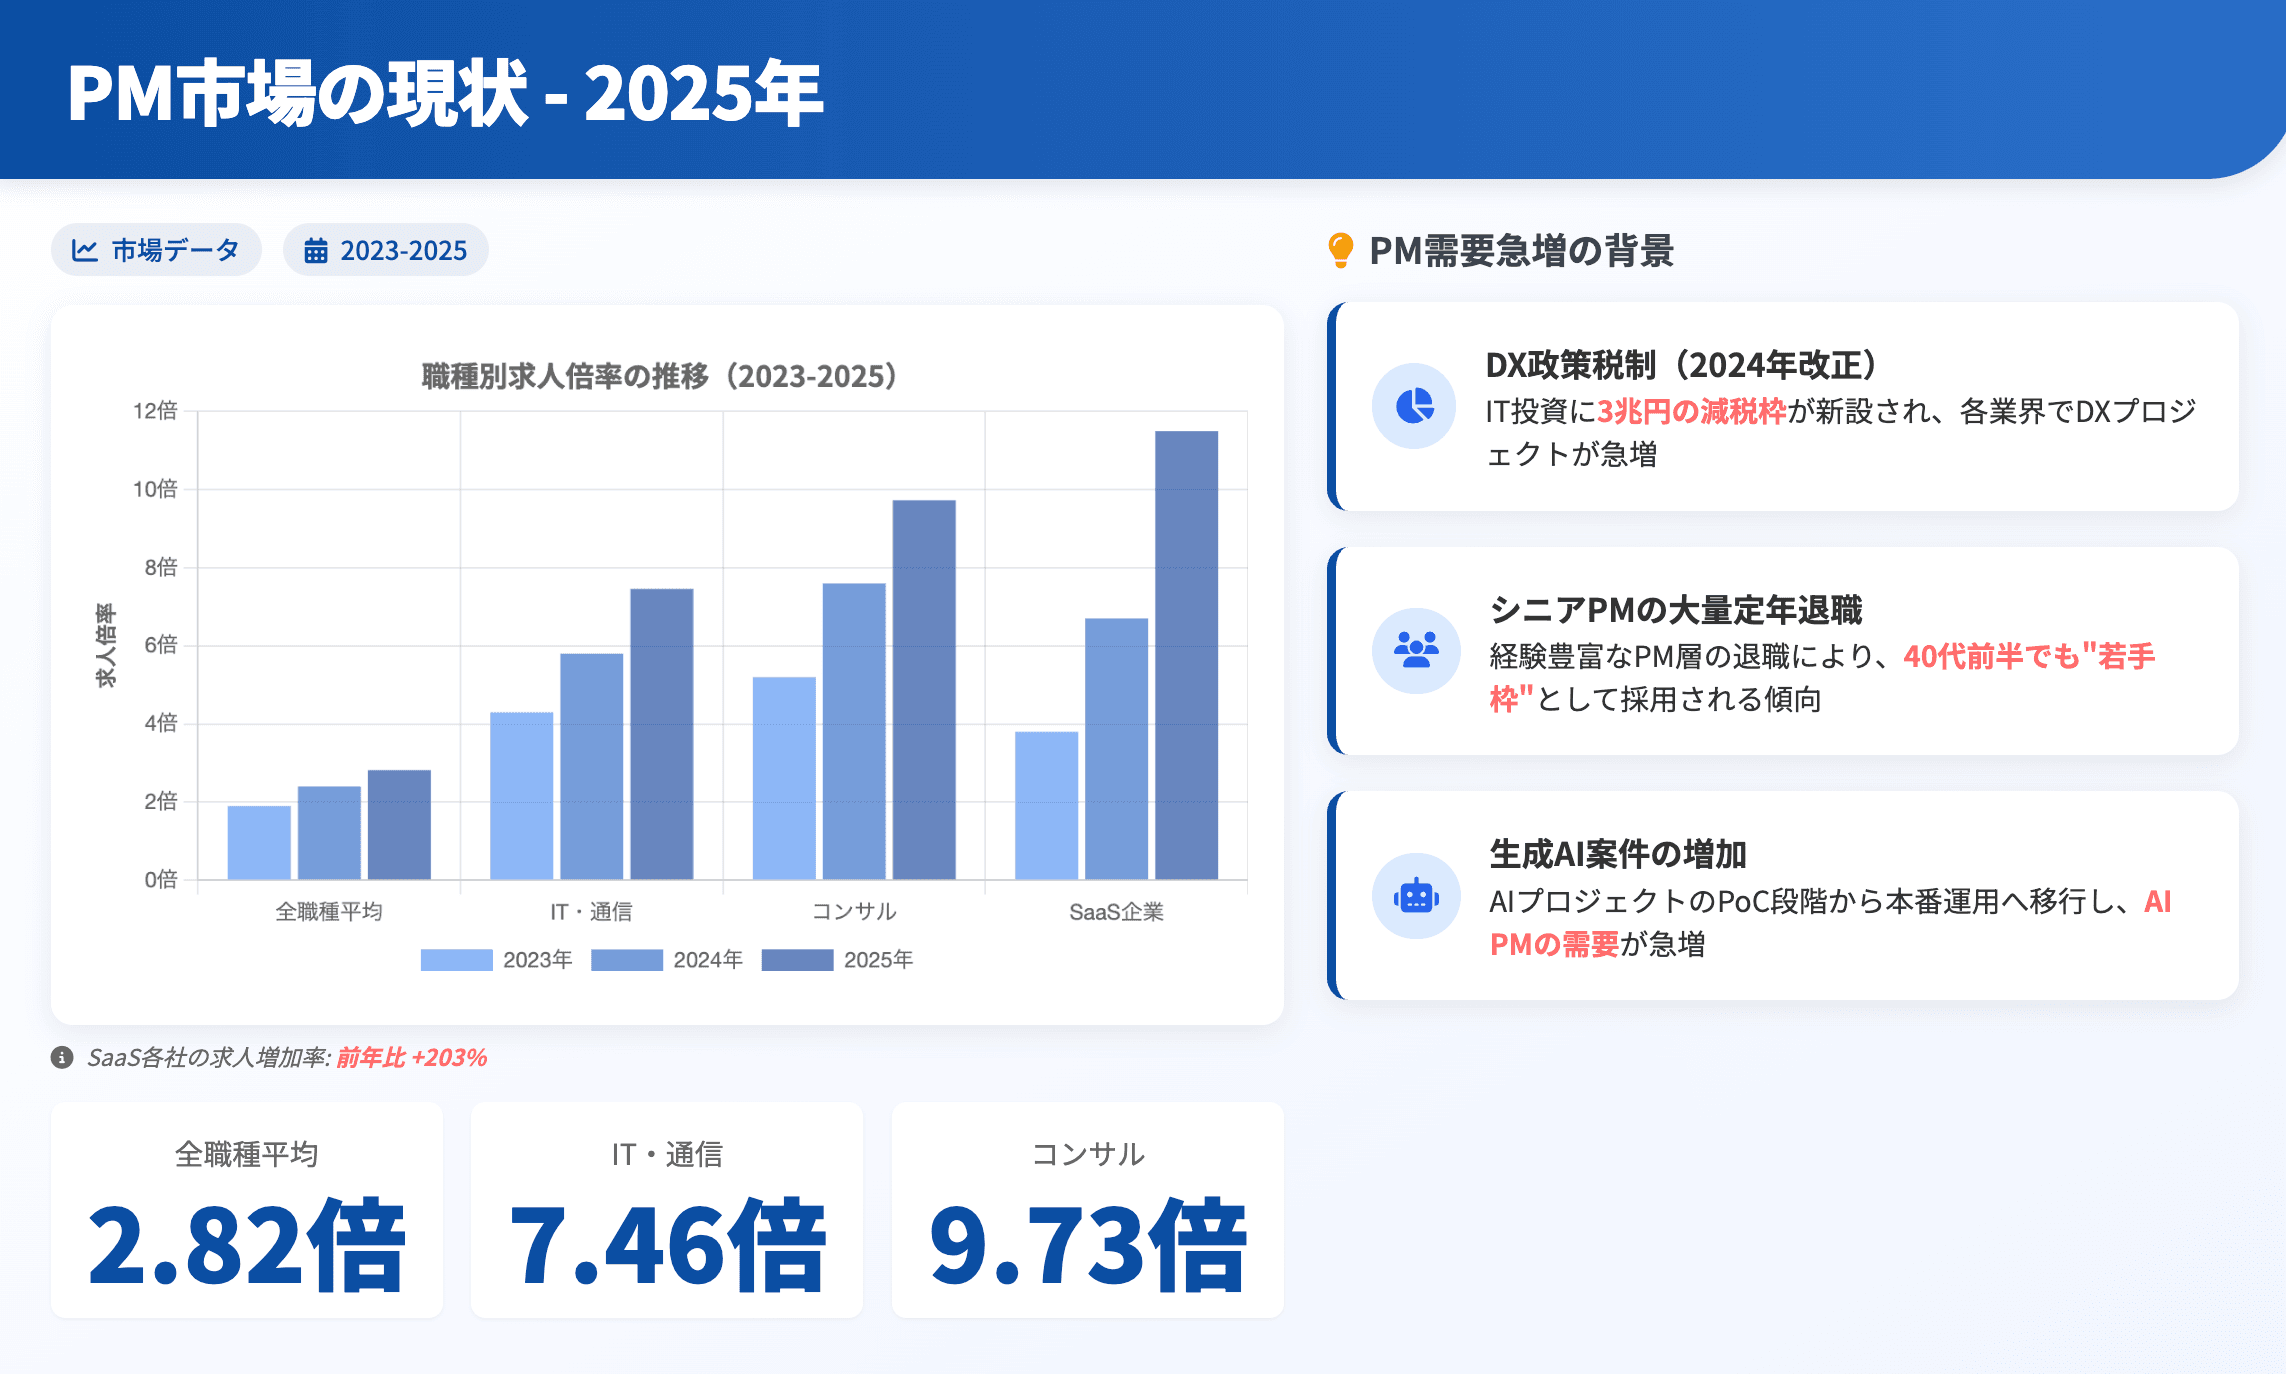Click the 前年比 +203% highlighted link

tap(411, 1056)
